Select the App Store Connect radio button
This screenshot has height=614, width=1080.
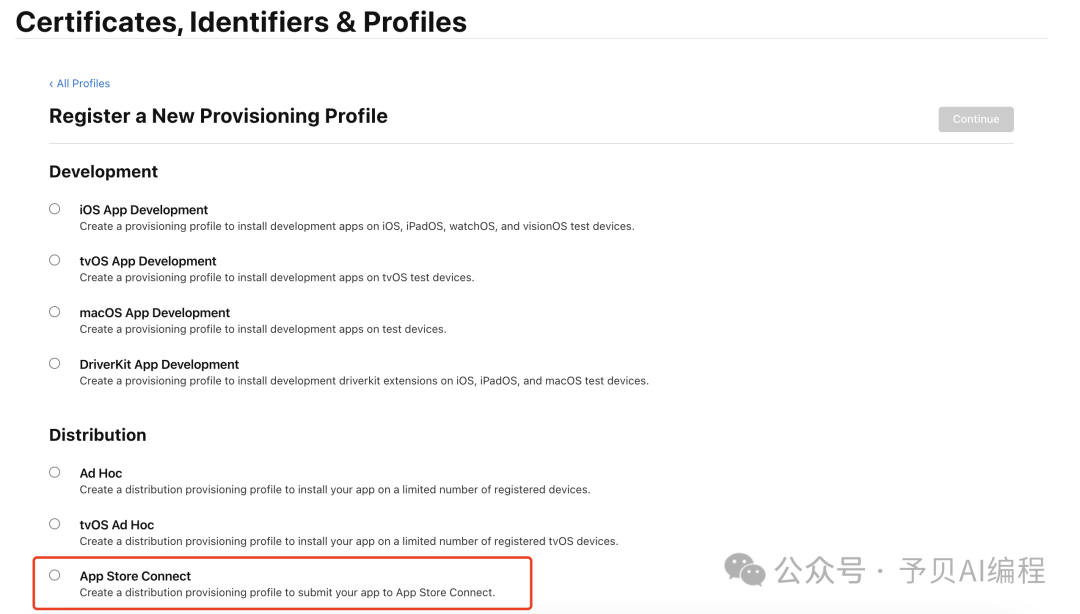pos(55,575)
